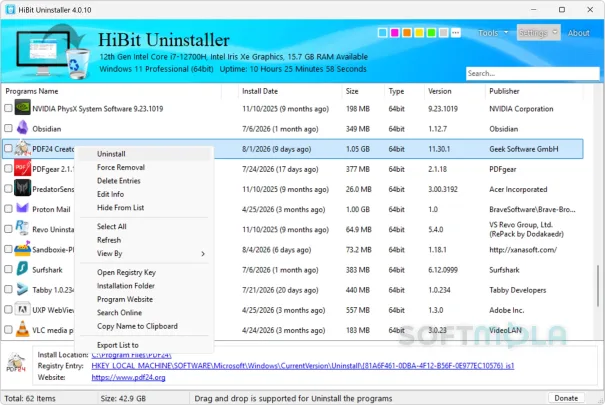The width and height of the screenshot is (605, 405).
Task: Open the Tools dropdown menu
Action: [493, 33]
